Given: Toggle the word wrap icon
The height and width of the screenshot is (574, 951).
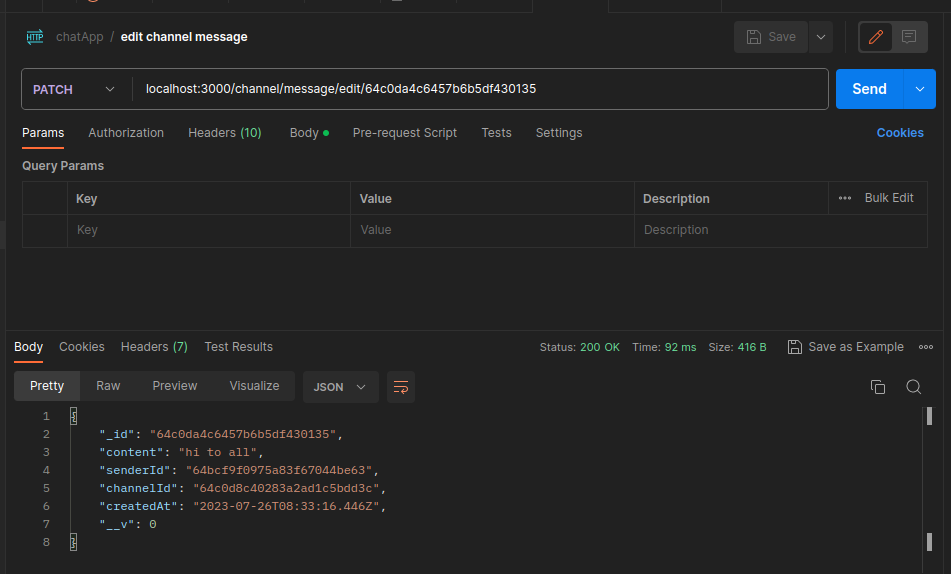Looking at the screenshot, I should coord(401,387).
